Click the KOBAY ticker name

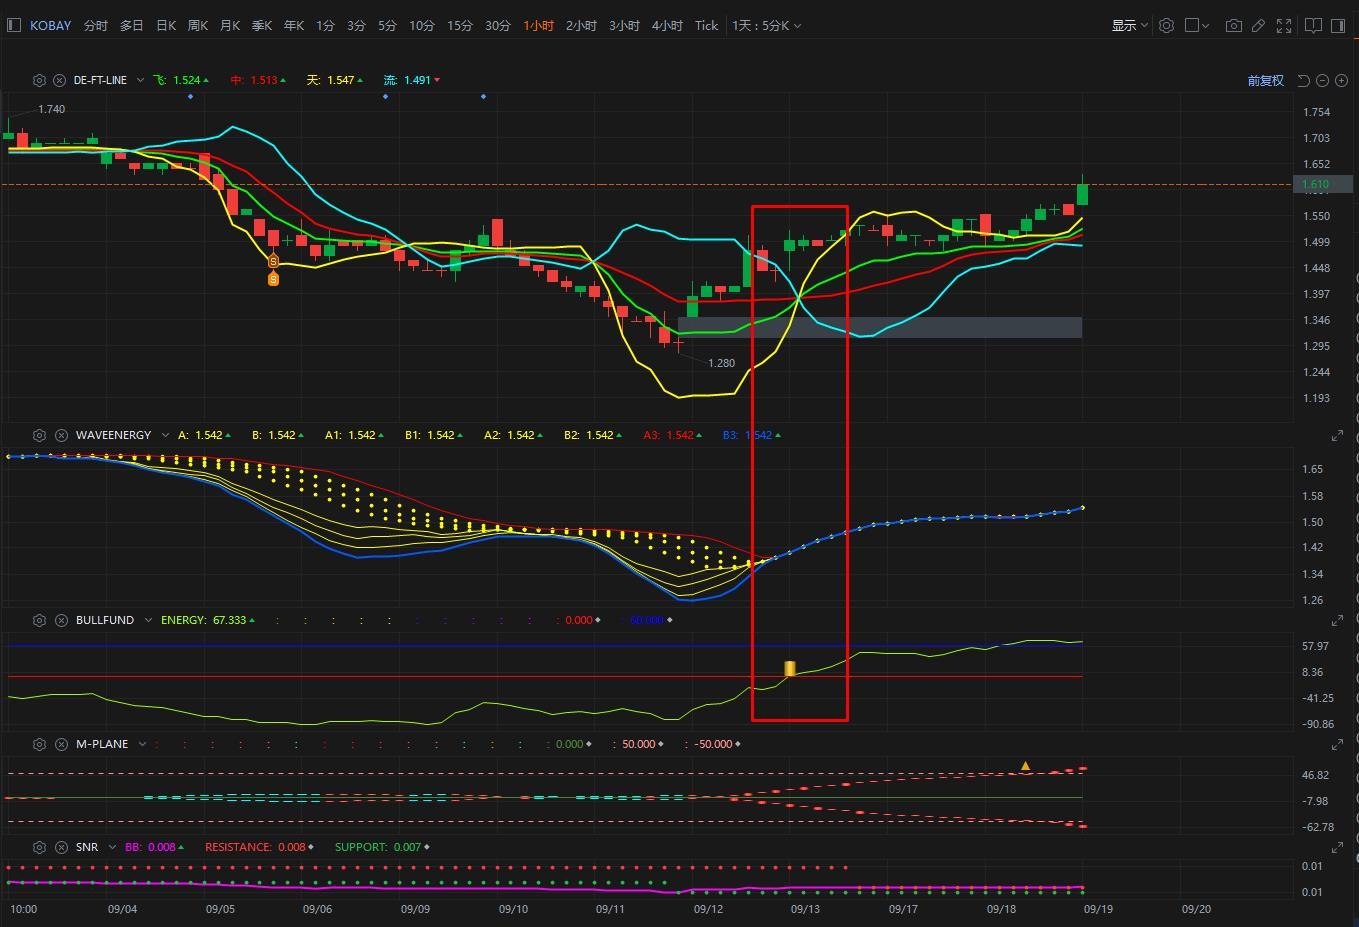50,25
